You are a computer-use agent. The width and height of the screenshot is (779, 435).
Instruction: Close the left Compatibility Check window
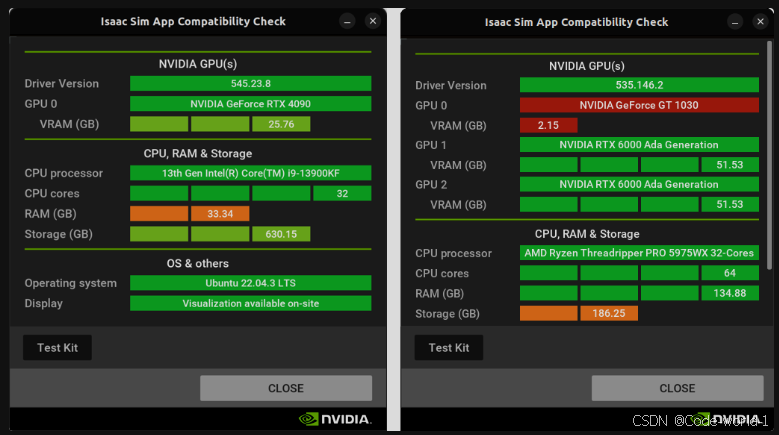point(373,21)
